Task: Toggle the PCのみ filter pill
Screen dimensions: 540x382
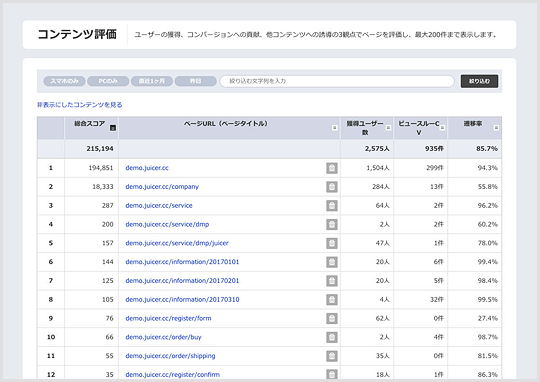Action: 108,81
